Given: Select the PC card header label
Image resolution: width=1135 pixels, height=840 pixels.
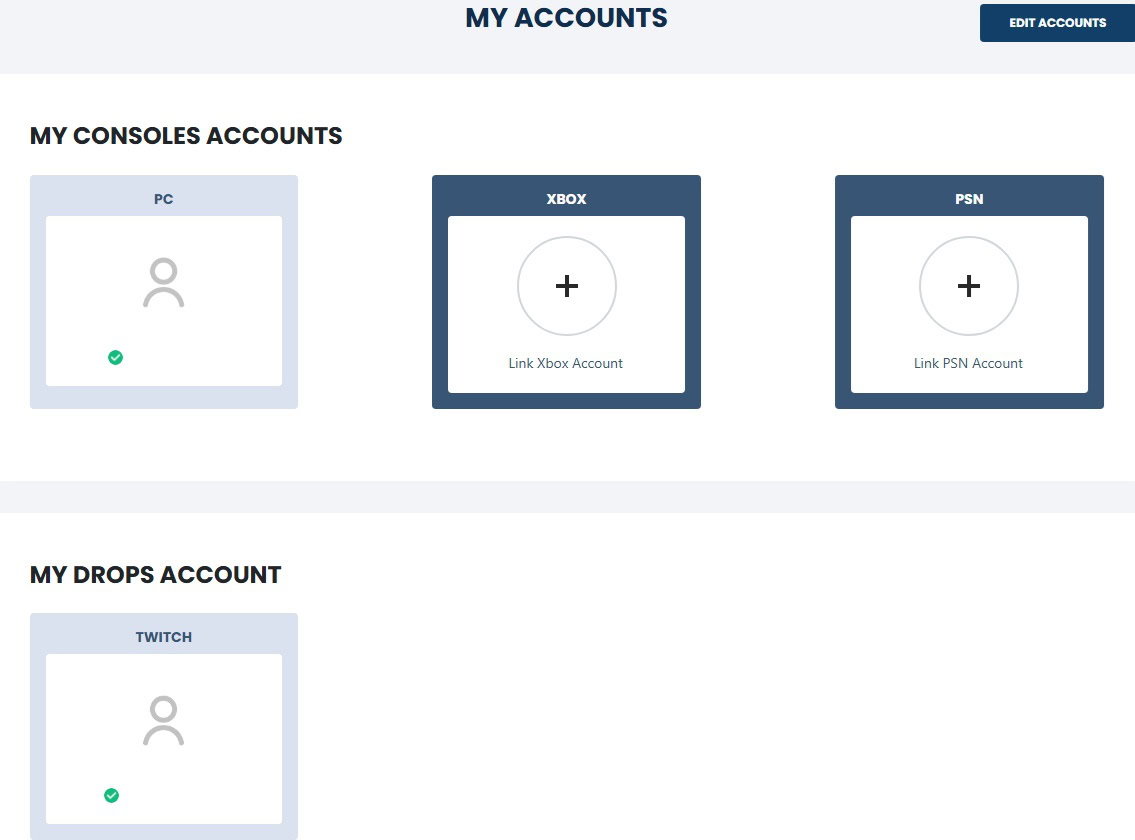Looking at the screenshot, I should pos(164,199).
